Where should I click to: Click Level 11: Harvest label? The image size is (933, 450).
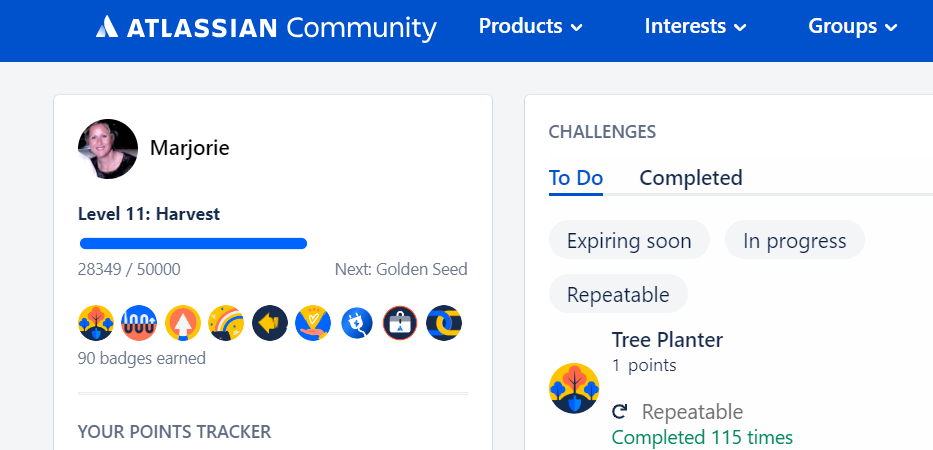click(149, 214)
